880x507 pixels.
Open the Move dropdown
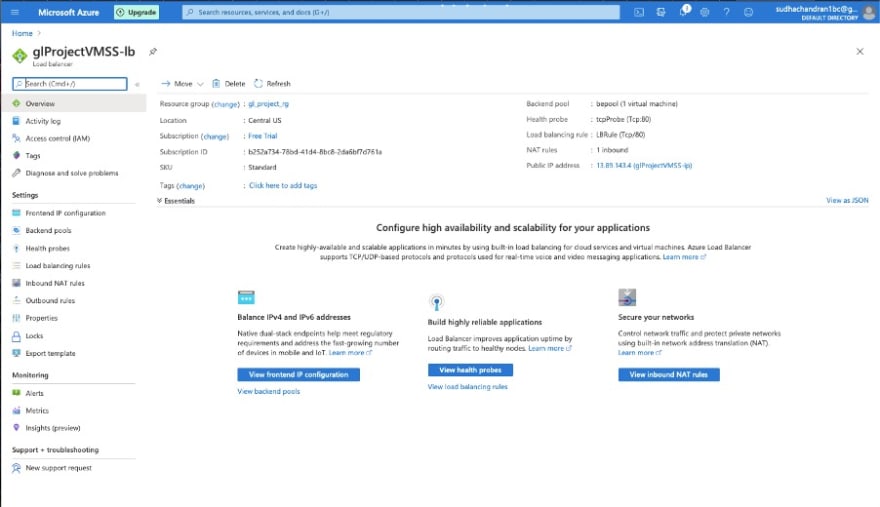coord(182,84)
